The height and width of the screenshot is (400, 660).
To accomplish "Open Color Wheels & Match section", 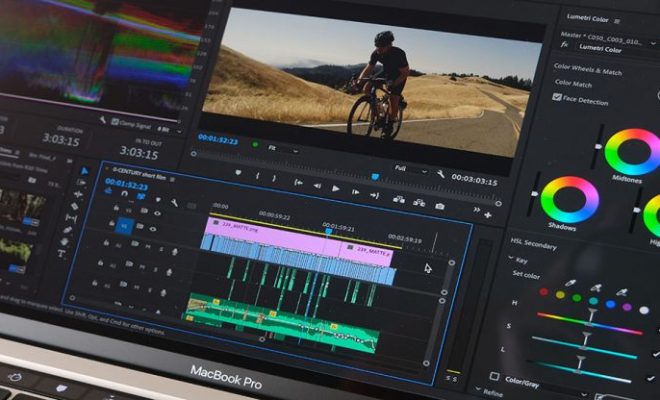I will click(x=588, y=69).
